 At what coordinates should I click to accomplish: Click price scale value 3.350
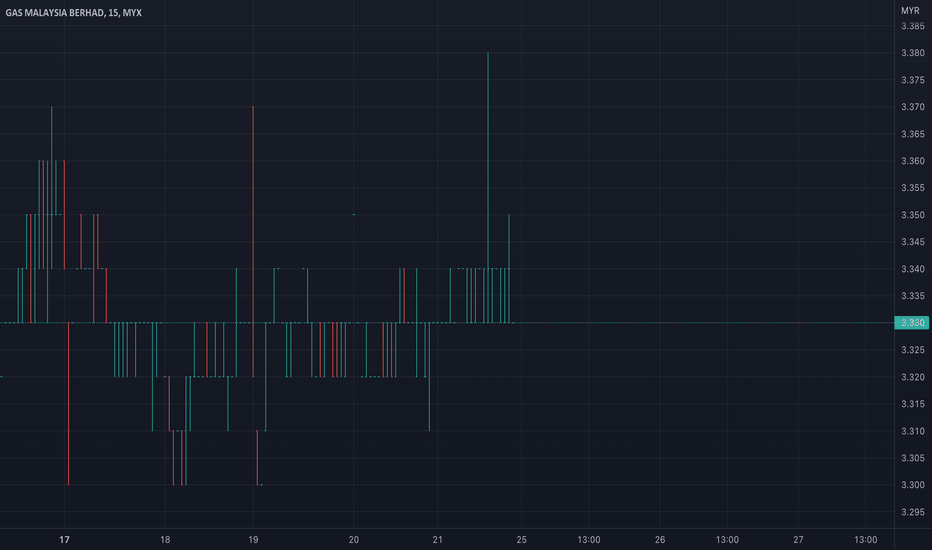coord(912,215)
